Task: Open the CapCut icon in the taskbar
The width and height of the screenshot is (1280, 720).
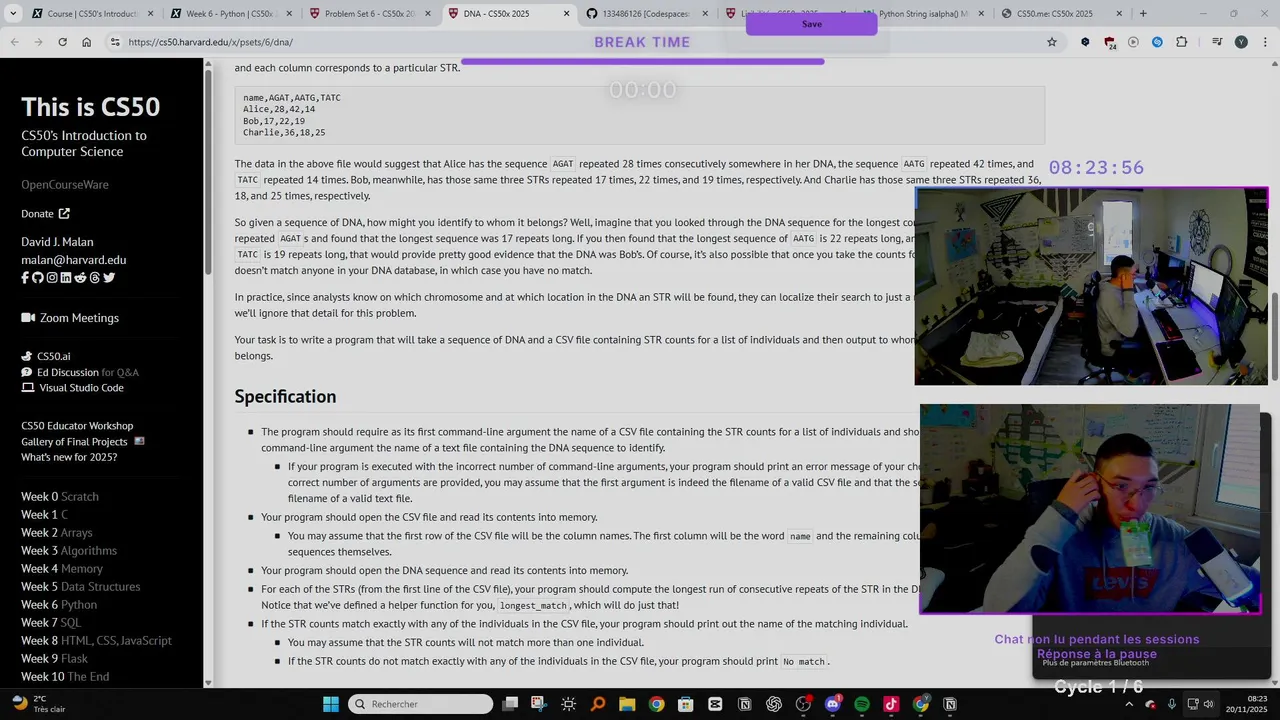Action: pos(715,704)
